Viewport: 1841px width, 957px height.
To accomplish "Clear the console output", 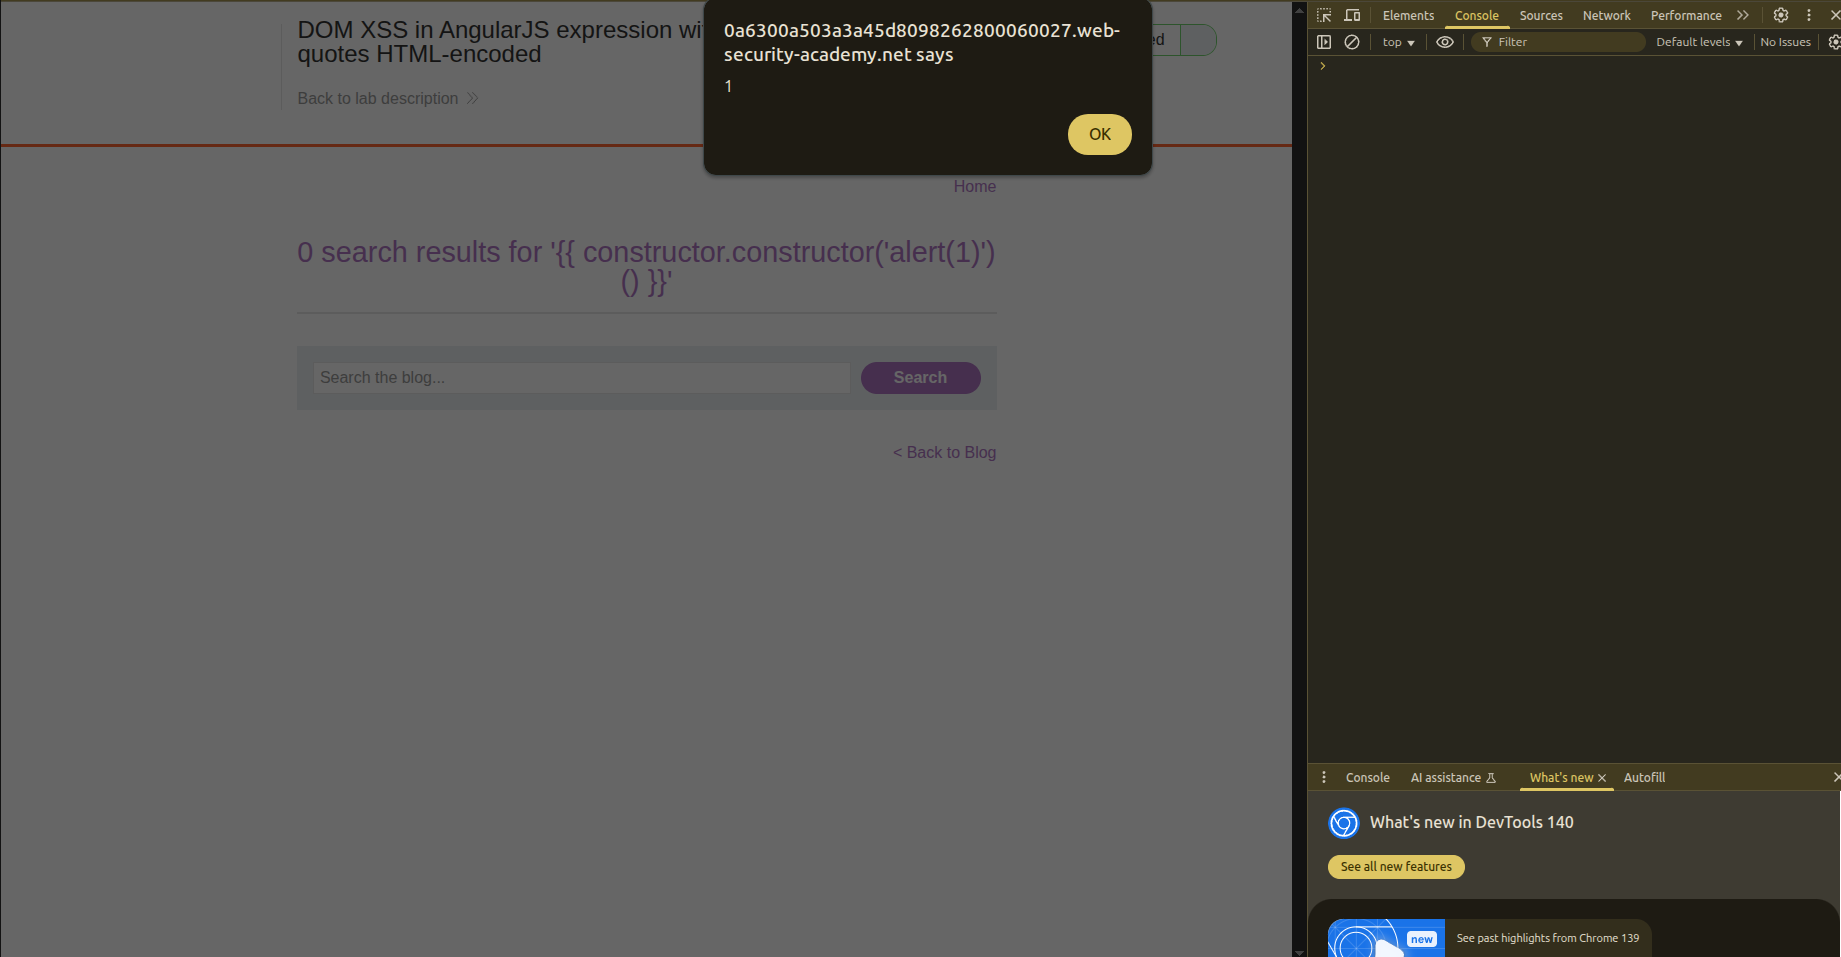I will coord(1352,42).
